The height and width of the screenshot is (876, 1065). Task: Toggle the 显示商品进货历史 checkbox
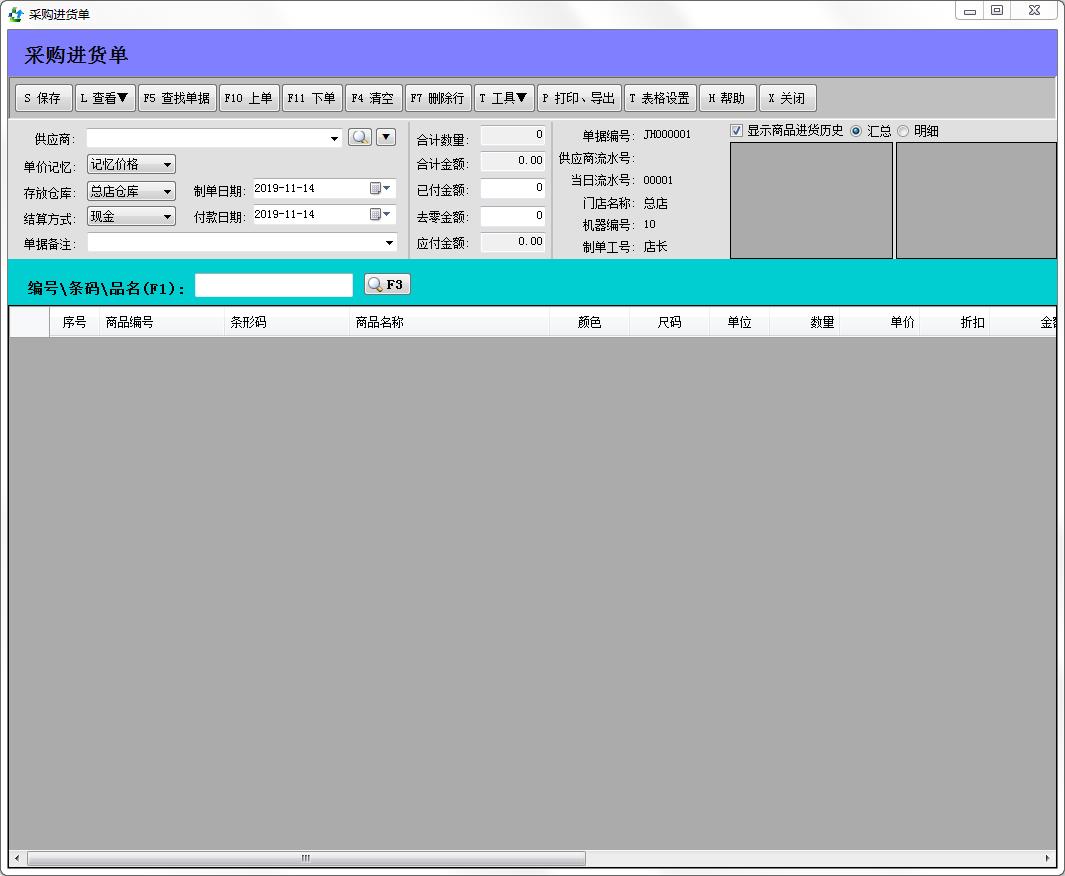[737, 131]
